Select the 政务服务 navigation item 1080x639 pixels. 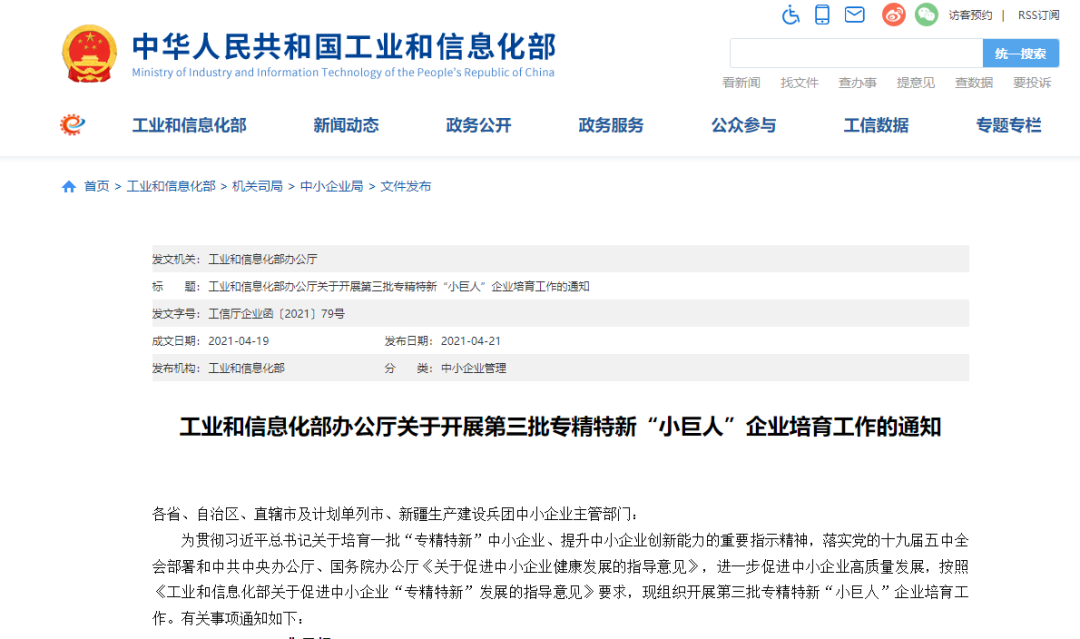pos(611,125)
